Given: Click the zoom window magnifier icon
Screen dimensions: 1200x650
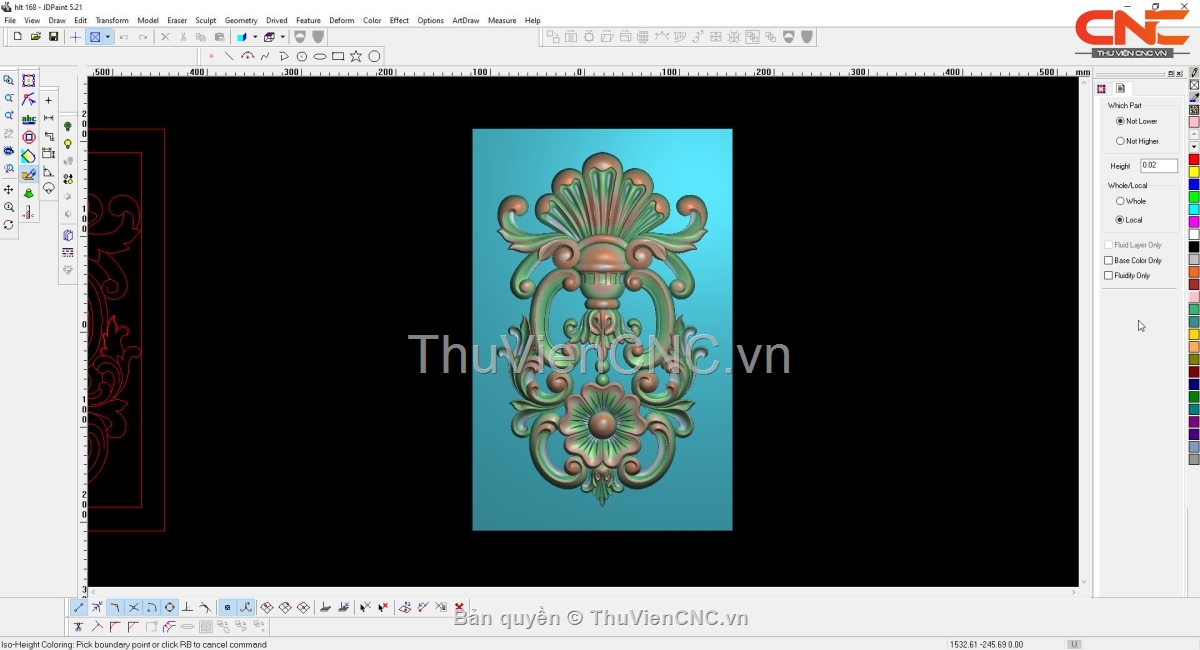Looking at the screenshot, I should pos(9,81).
